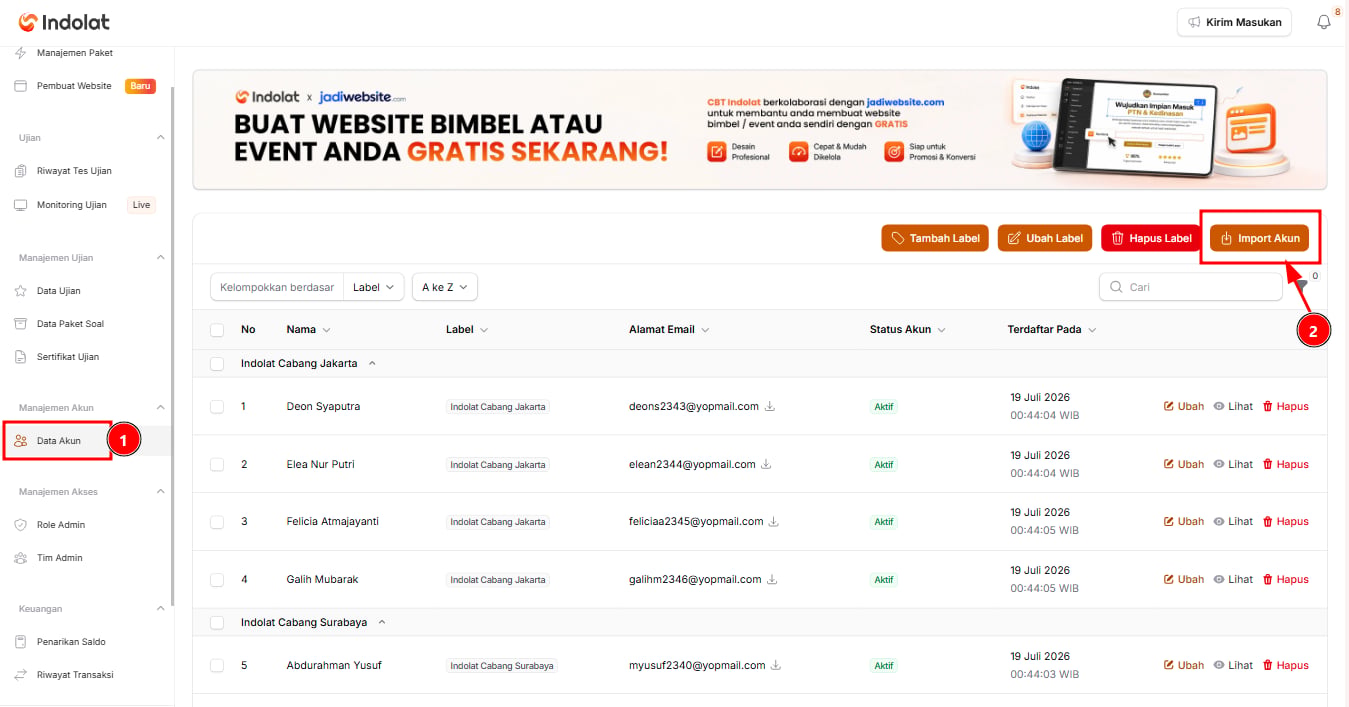Open Penarikan Saldo menu item
Screen dimensions: 1349x707
pyautogui.click(x=71, y=642)
